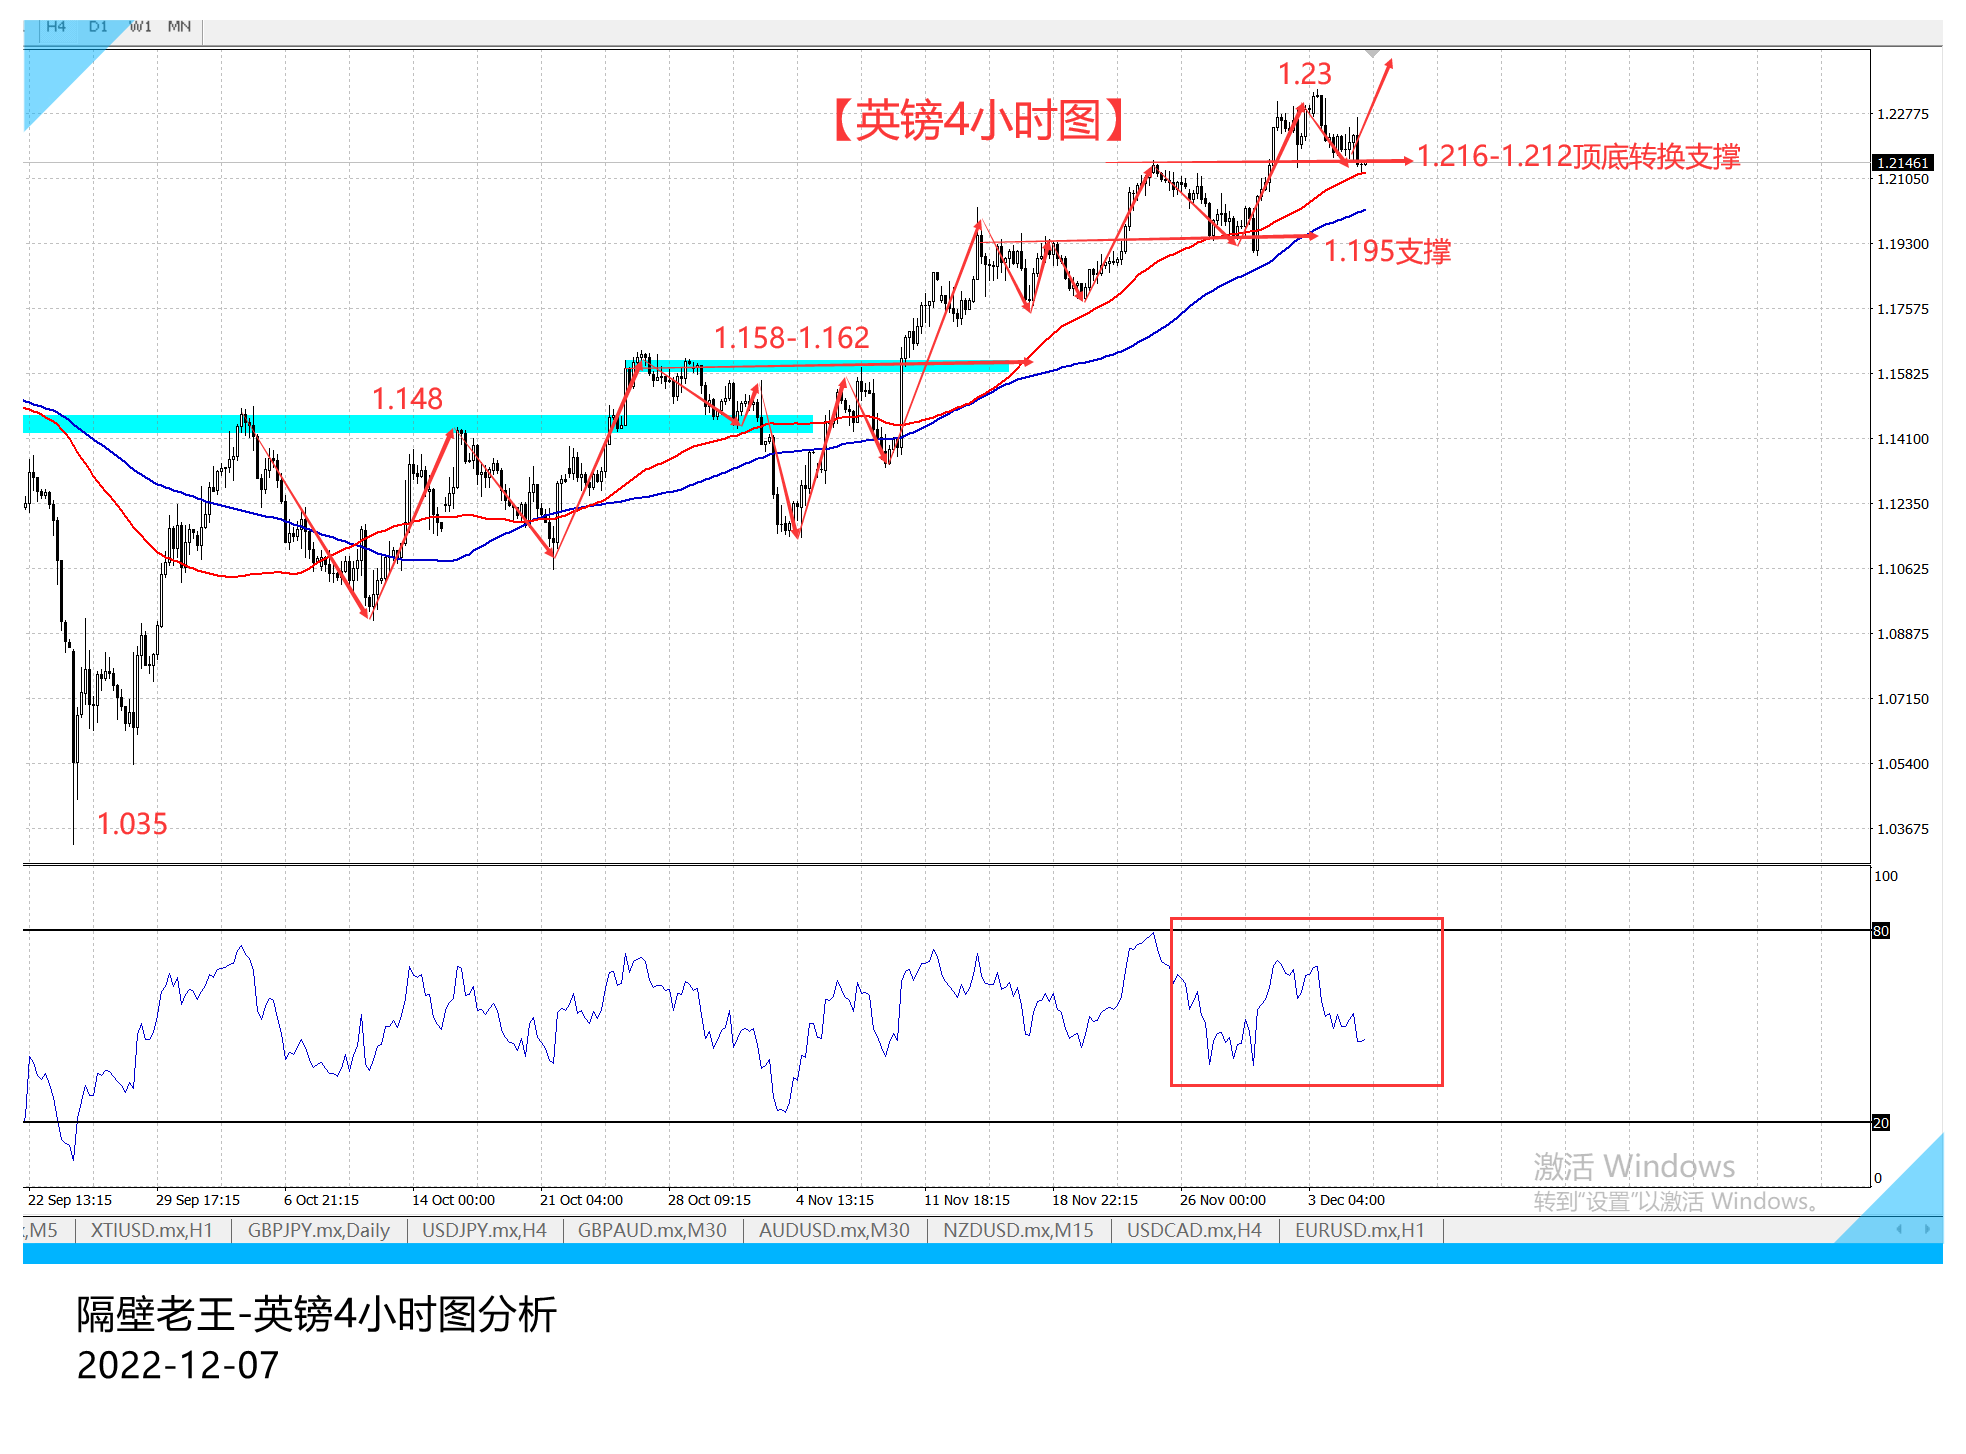Open the GBPJPY.mx,Daily chart tab
1966x1454 pixels.
(318, 1230)
